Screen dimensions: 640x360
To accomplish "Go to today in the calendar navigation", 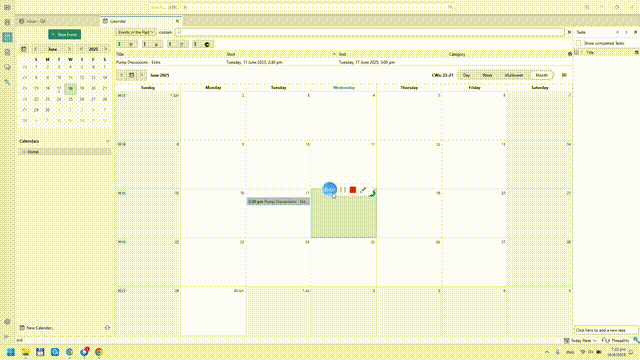I will [x=131, y=75].
